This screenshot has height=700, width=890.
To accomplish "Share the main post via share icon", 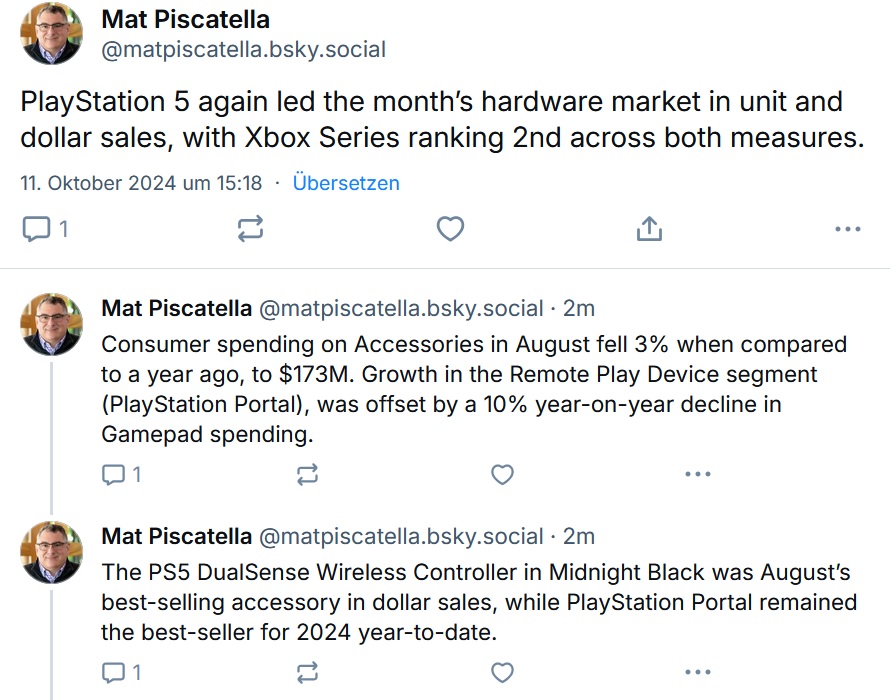I will 649,229.
